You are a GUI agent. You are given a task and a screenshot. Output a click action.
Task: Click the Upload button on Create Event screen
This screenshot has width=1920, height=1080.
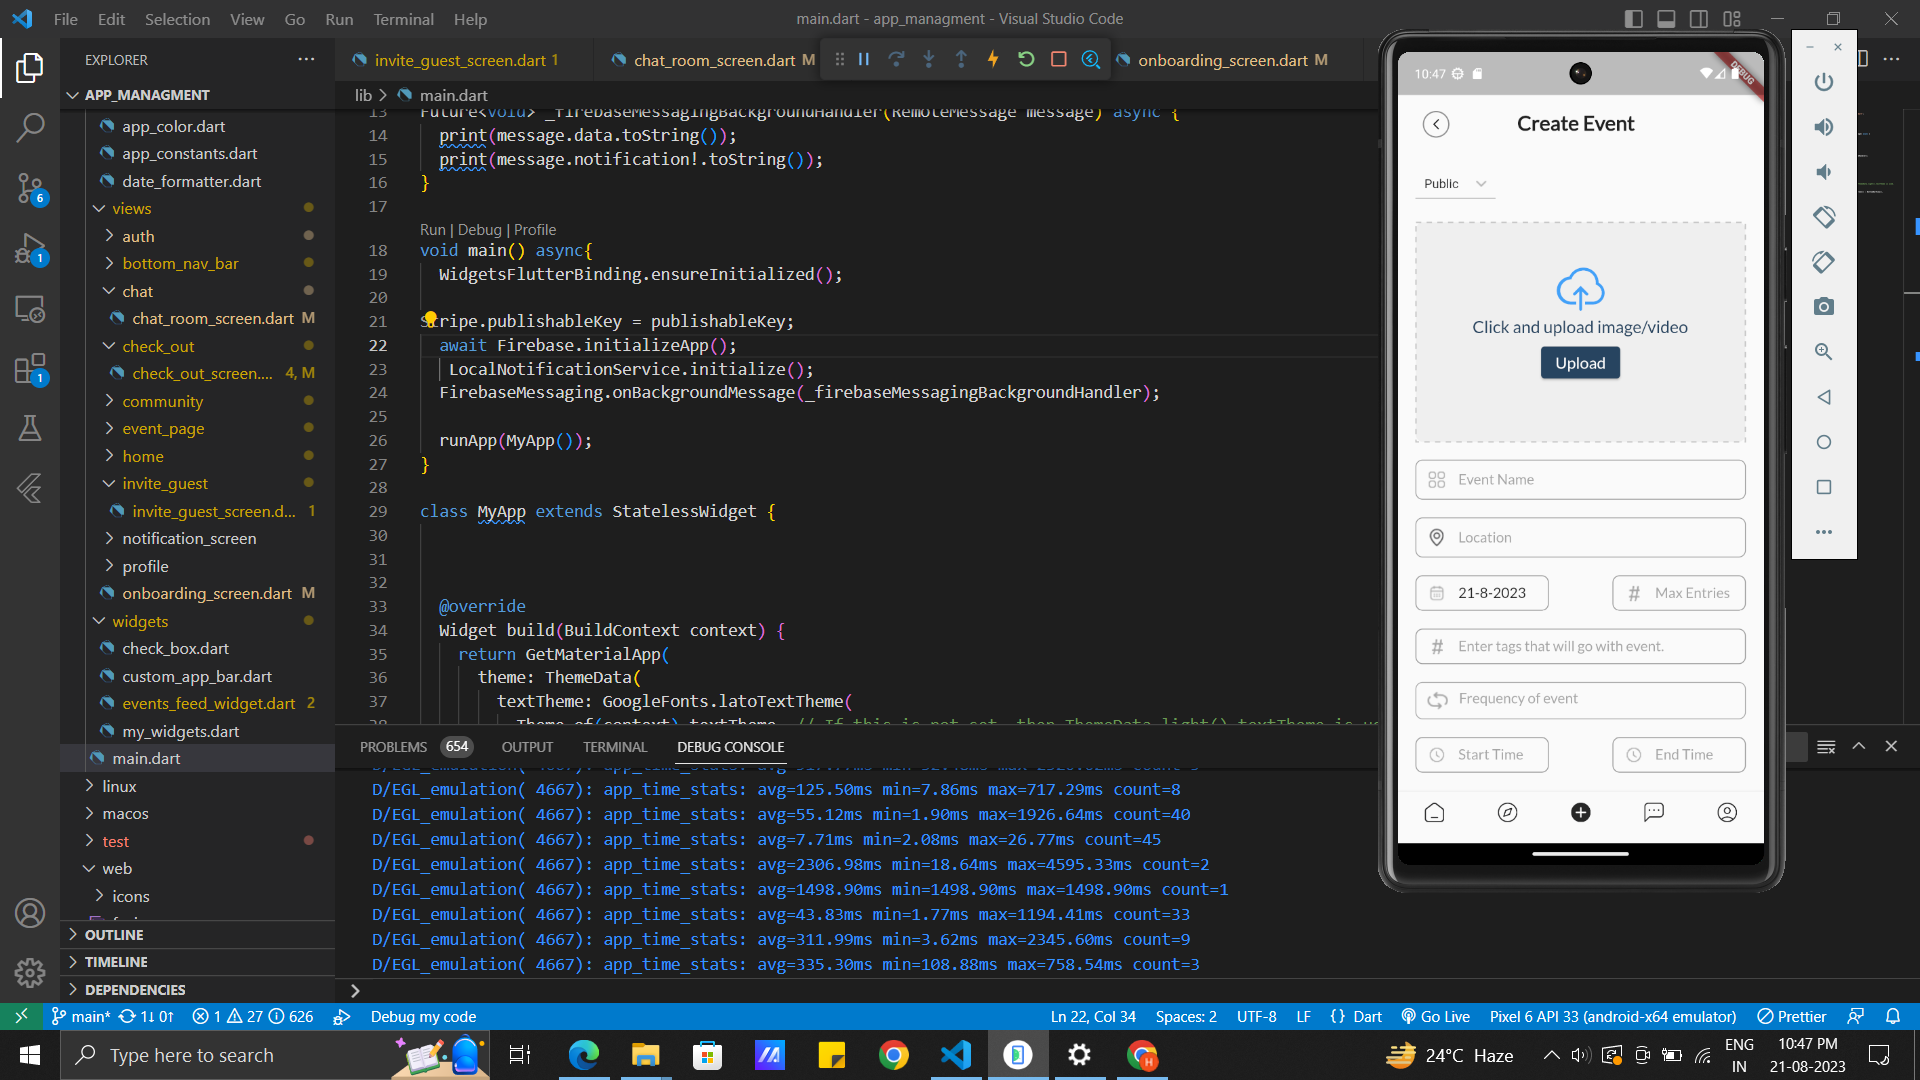click(1579, 362)
